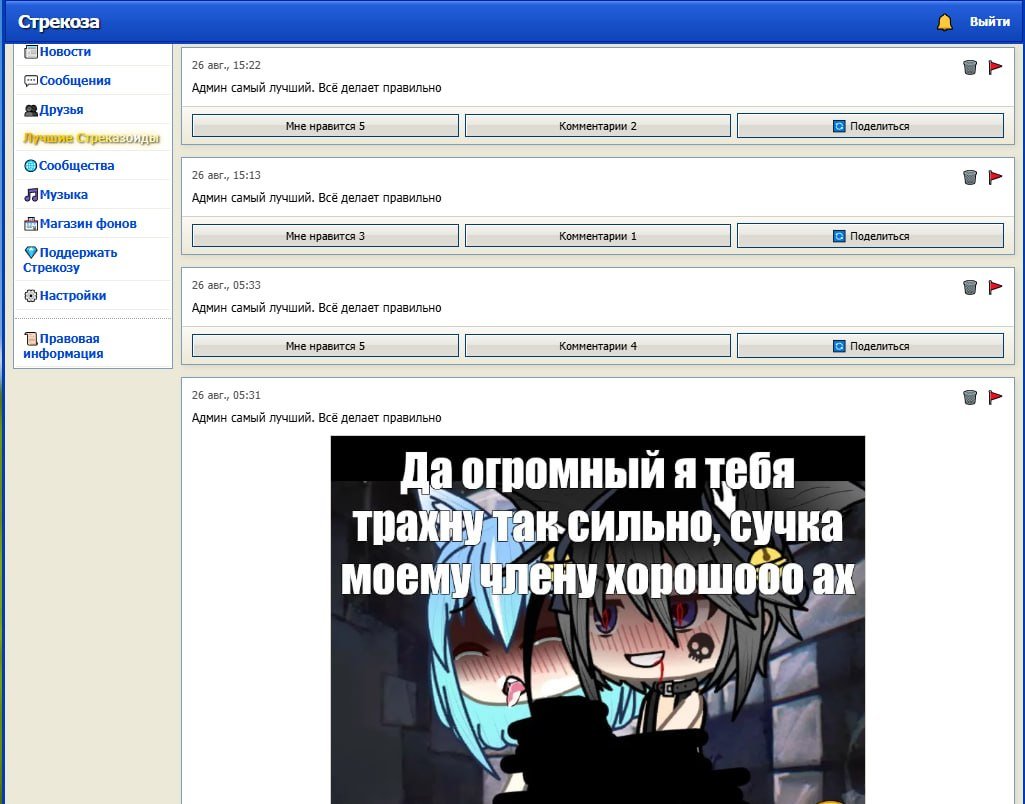
Task: Report the 05:31 post with flag icon
Action: click(995, 397)
